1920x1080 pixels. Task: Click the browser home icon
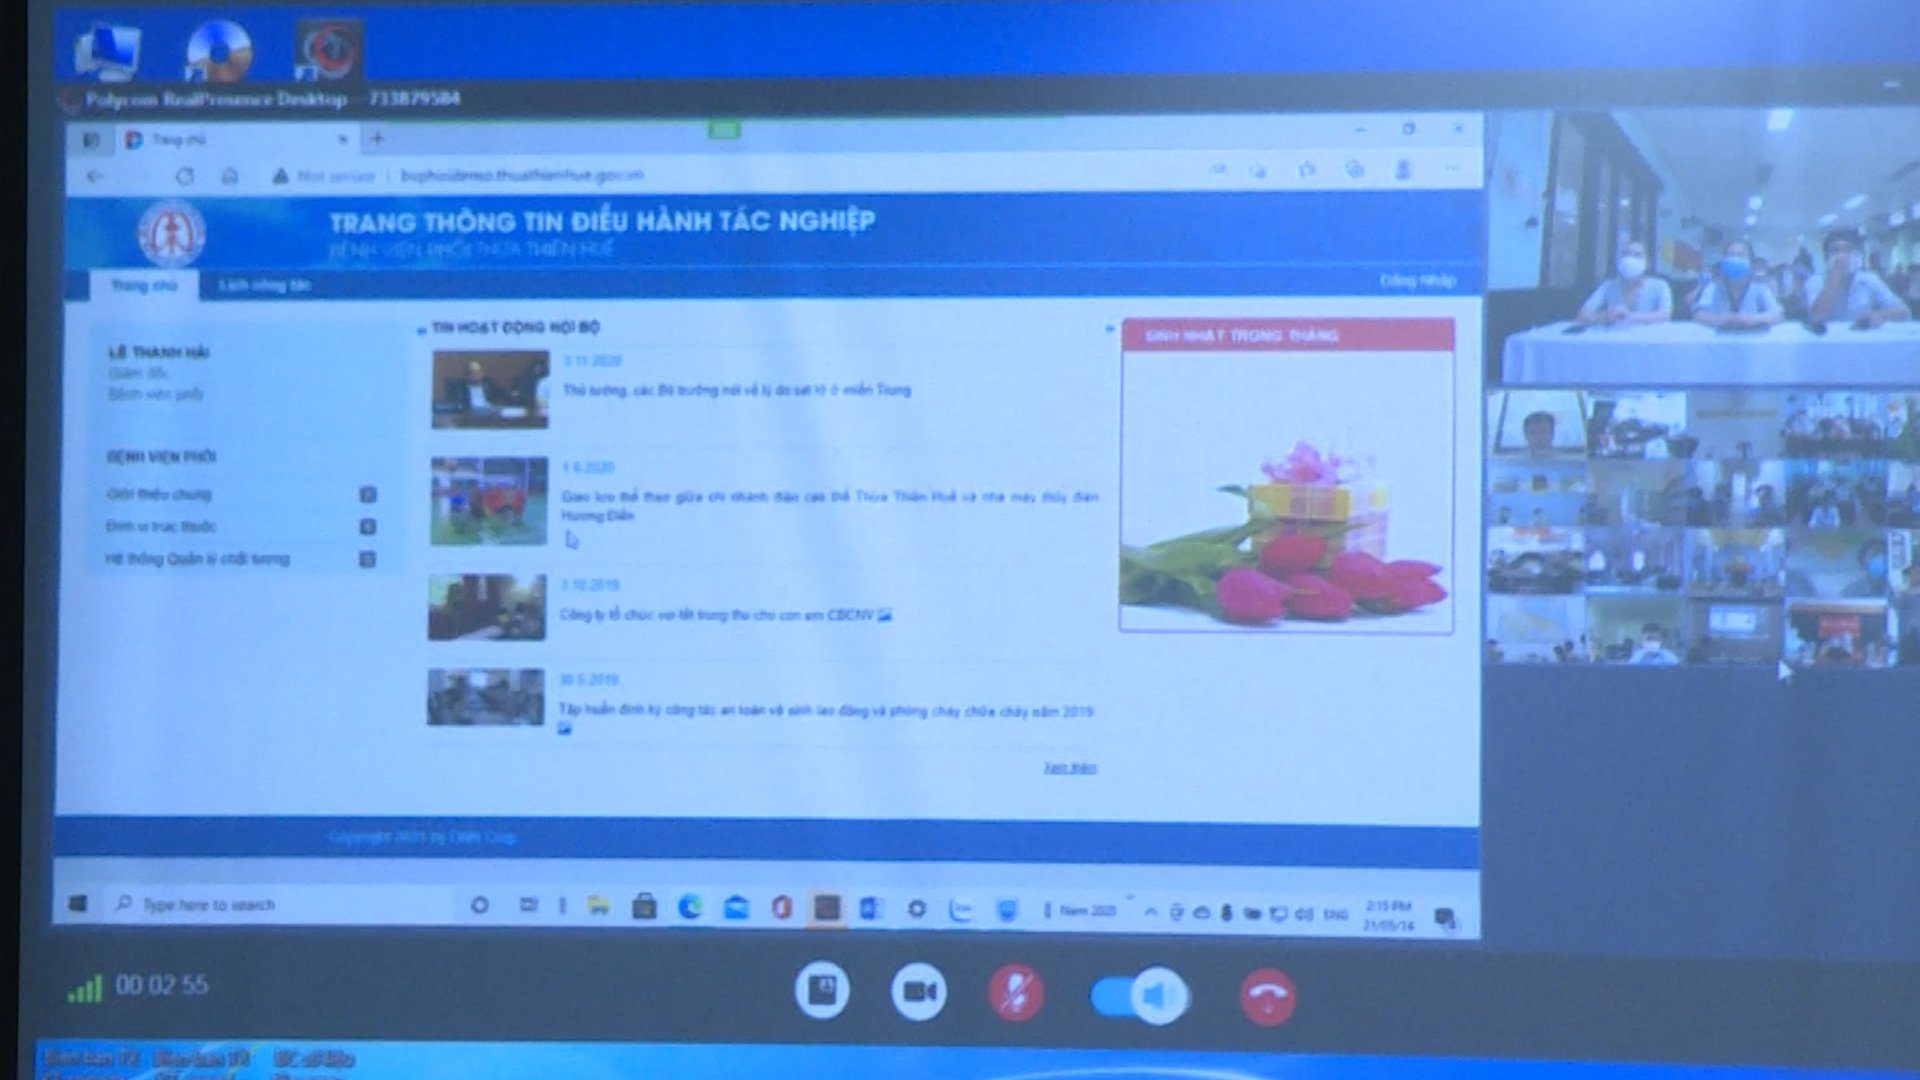point(230,176)
